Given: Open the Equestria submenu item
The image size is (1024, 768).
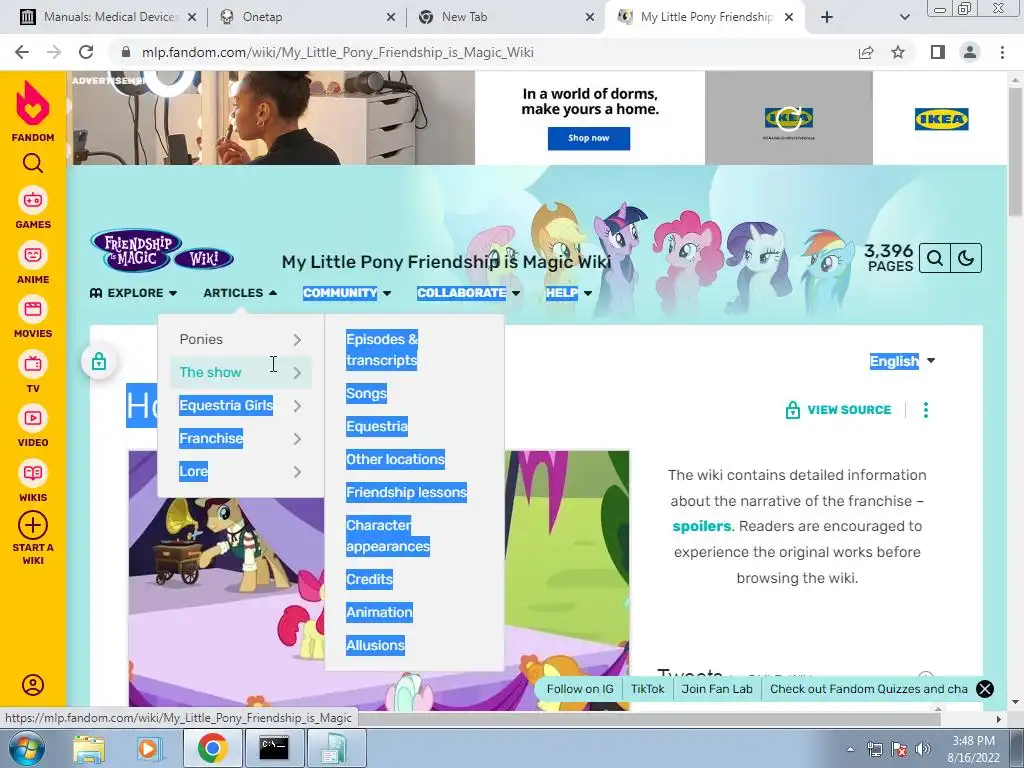Looking at the screenshot, I should tap(377, 426).
